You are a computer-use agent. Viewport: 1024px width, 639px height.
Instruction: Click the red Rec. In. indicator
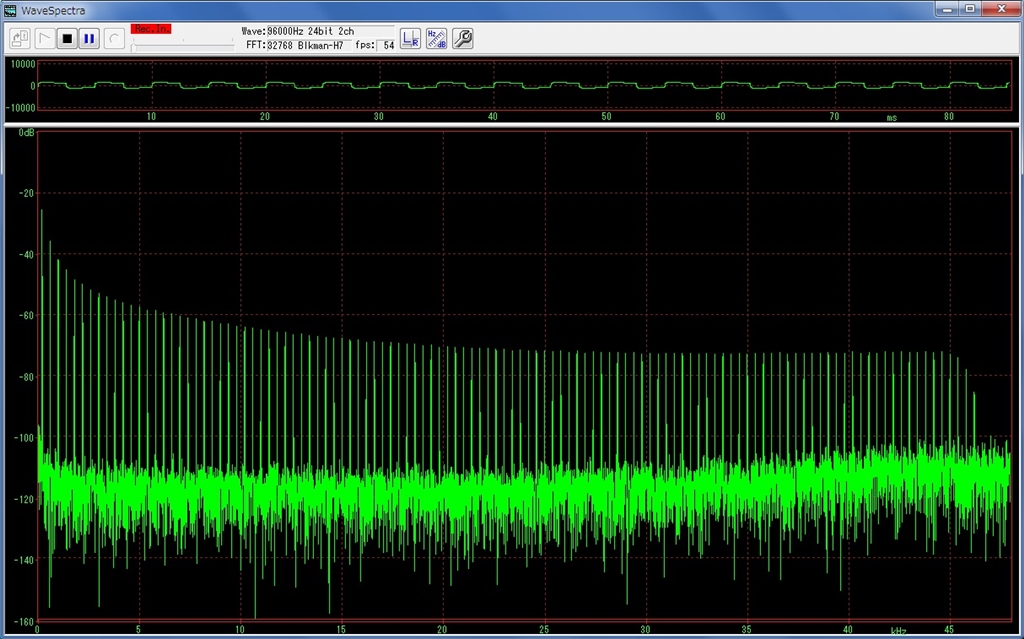click(151, 29)
